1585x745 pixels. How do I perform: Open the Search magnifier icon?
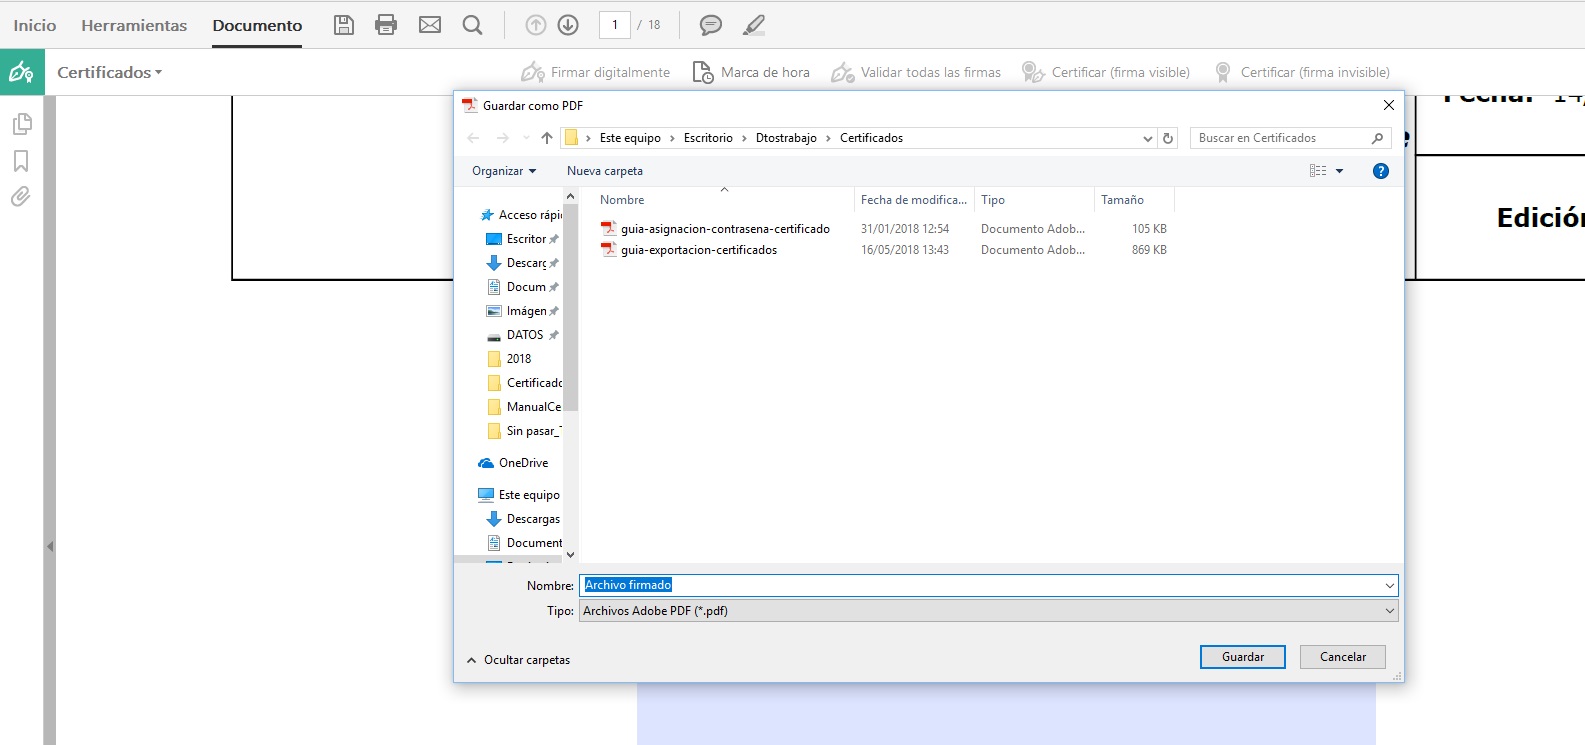[x=473, y=25]
